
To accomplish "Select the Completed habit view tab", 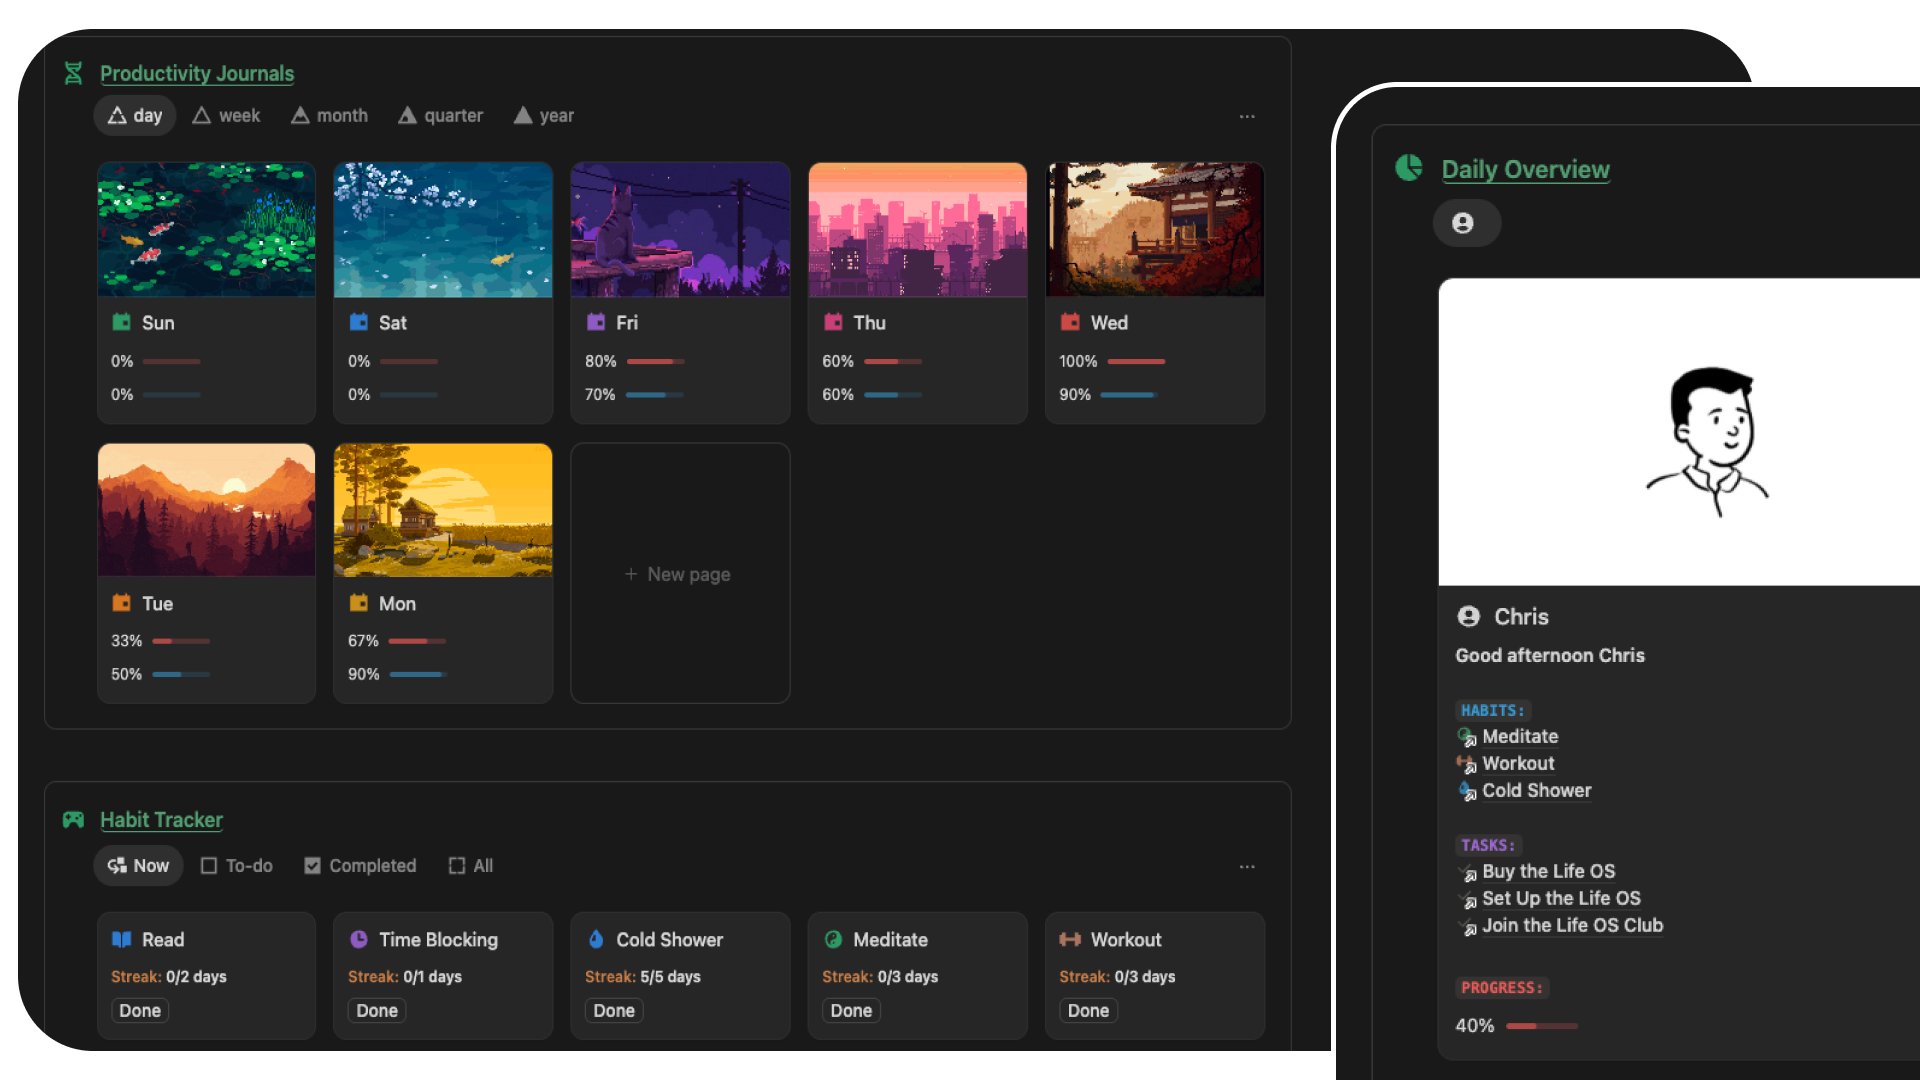I will [360, 865].
